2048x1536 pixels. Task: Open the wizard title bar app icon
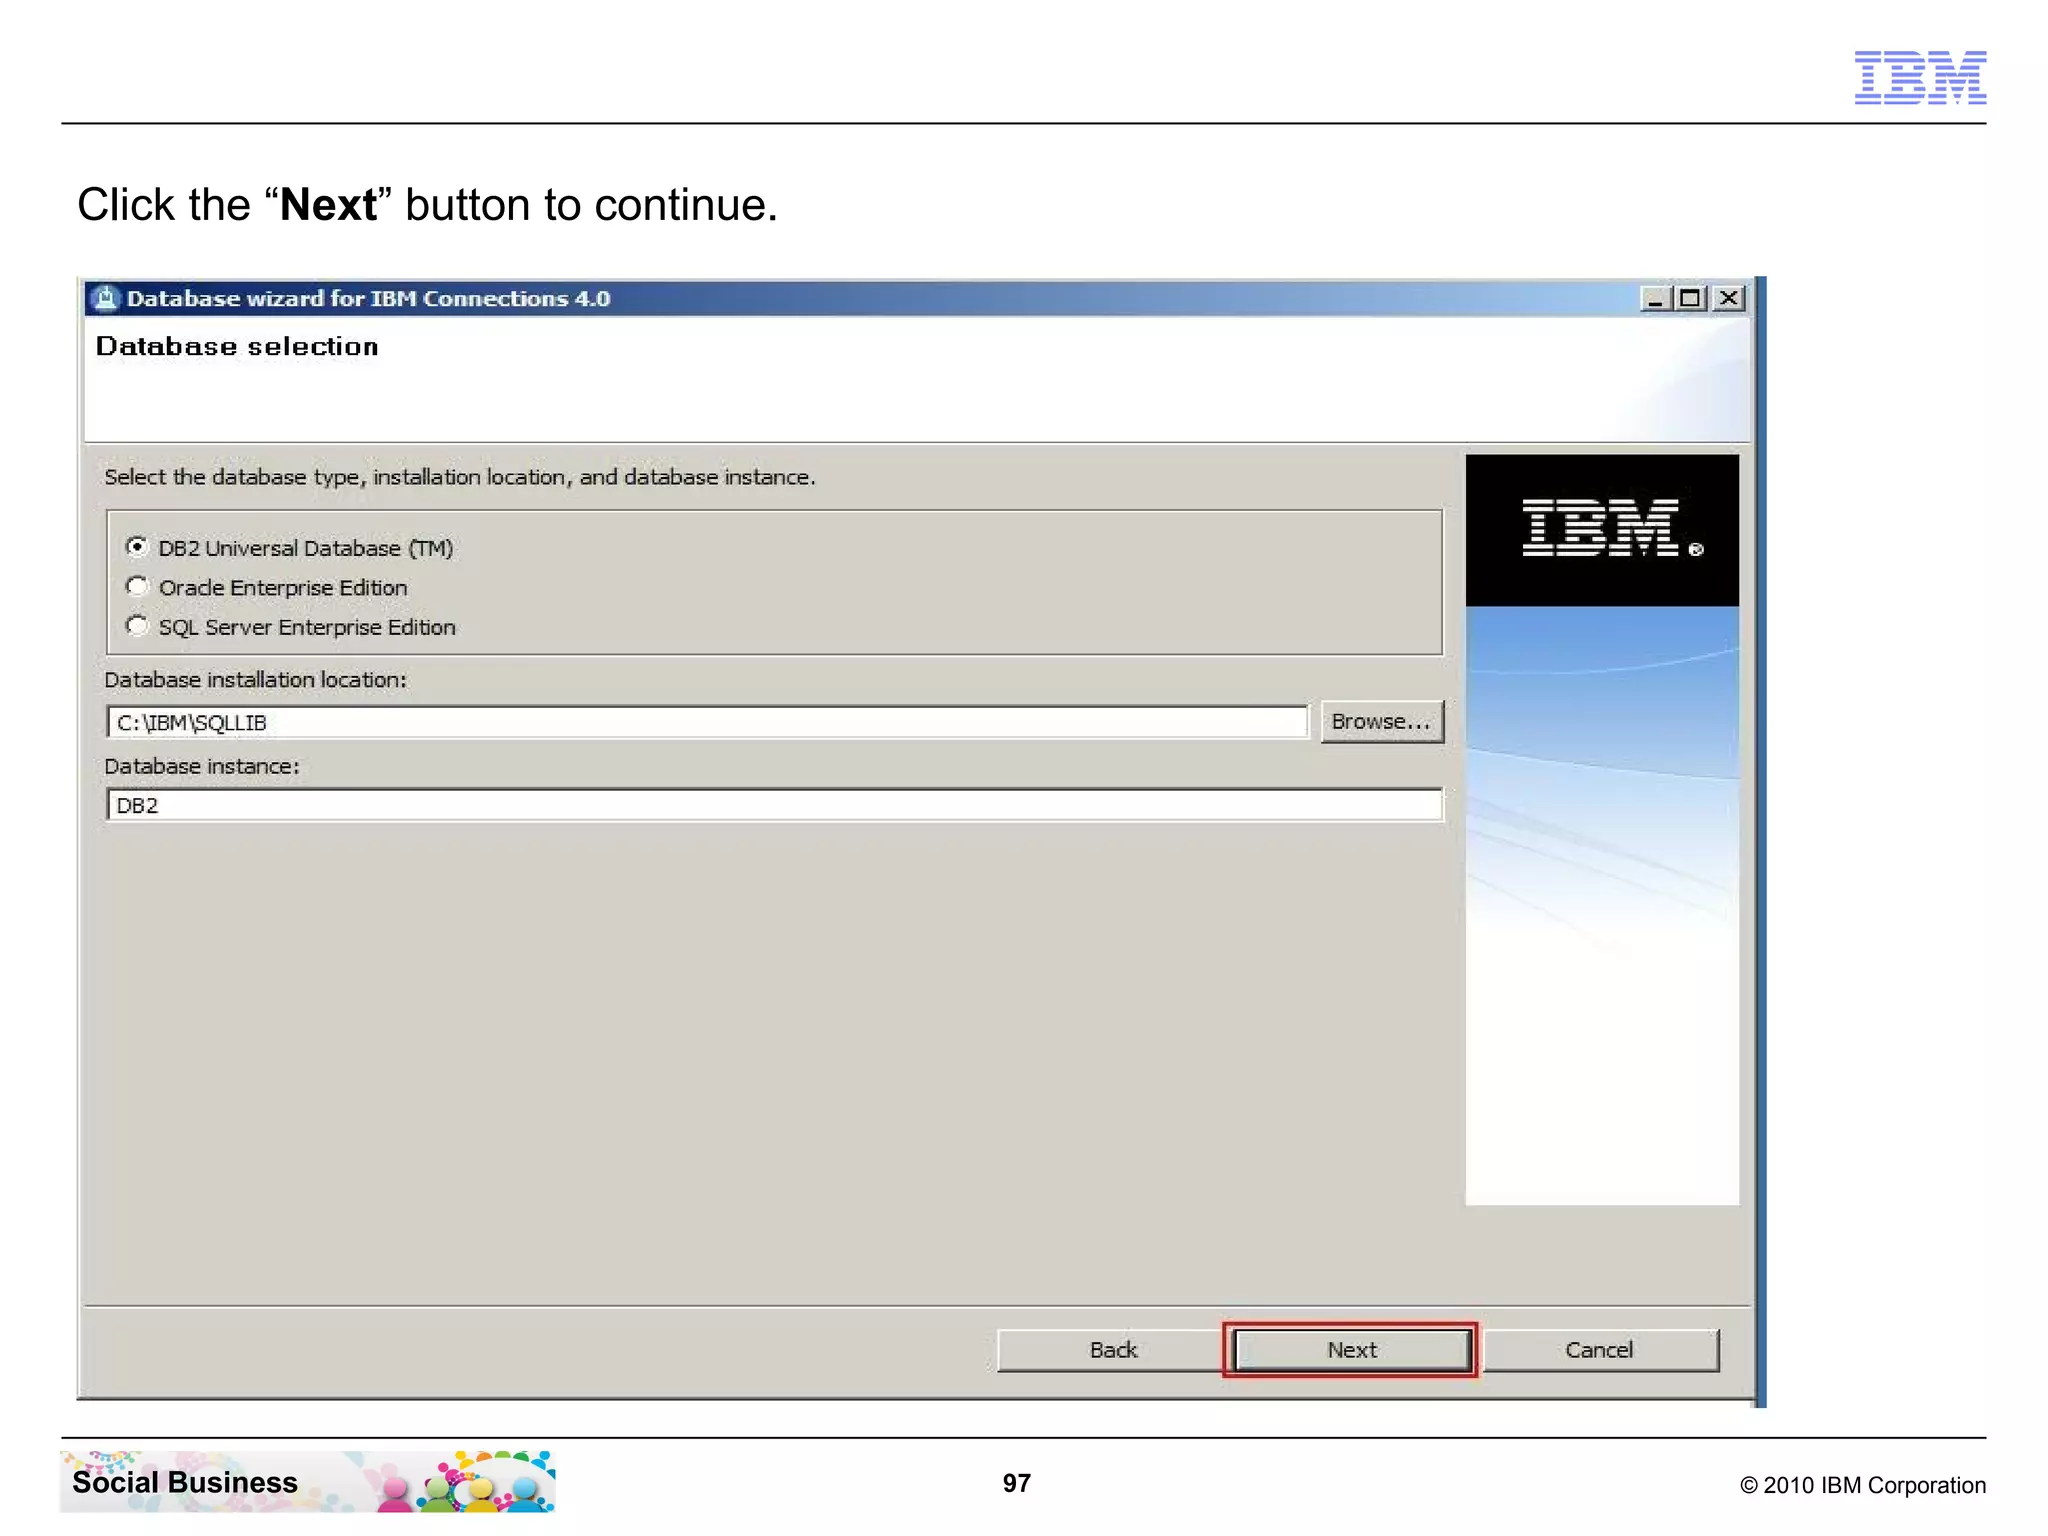click(x=105, y=298)
